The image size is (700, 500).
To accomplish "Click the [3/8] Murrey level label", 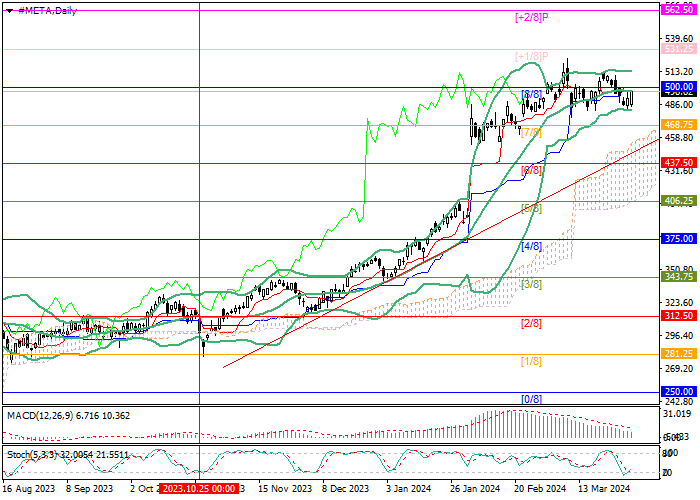I will tap(531, 284).
